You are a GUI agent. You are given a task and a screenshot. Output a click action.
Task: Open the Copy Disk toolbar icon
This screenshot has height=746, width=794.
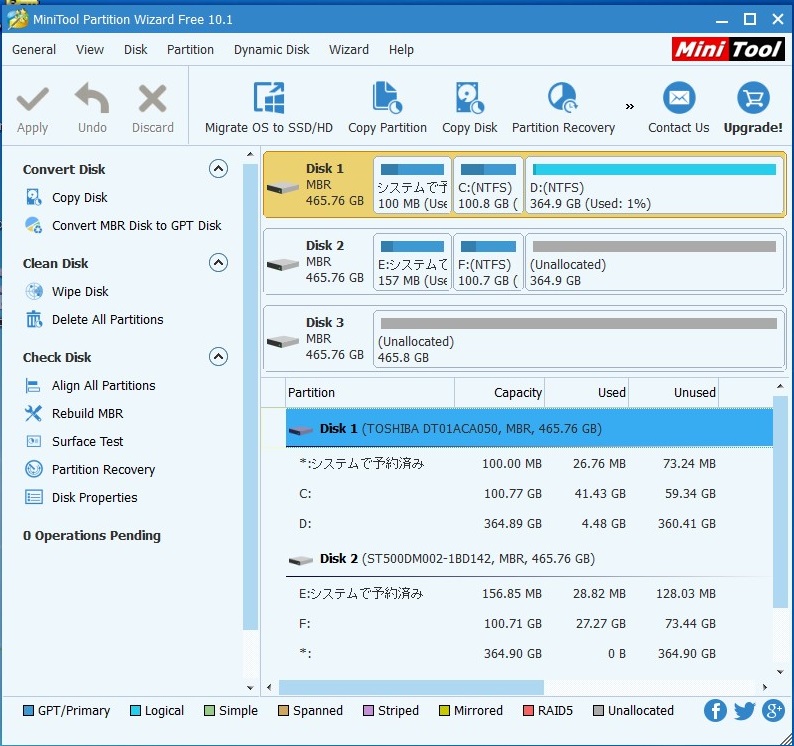point(469,97)
